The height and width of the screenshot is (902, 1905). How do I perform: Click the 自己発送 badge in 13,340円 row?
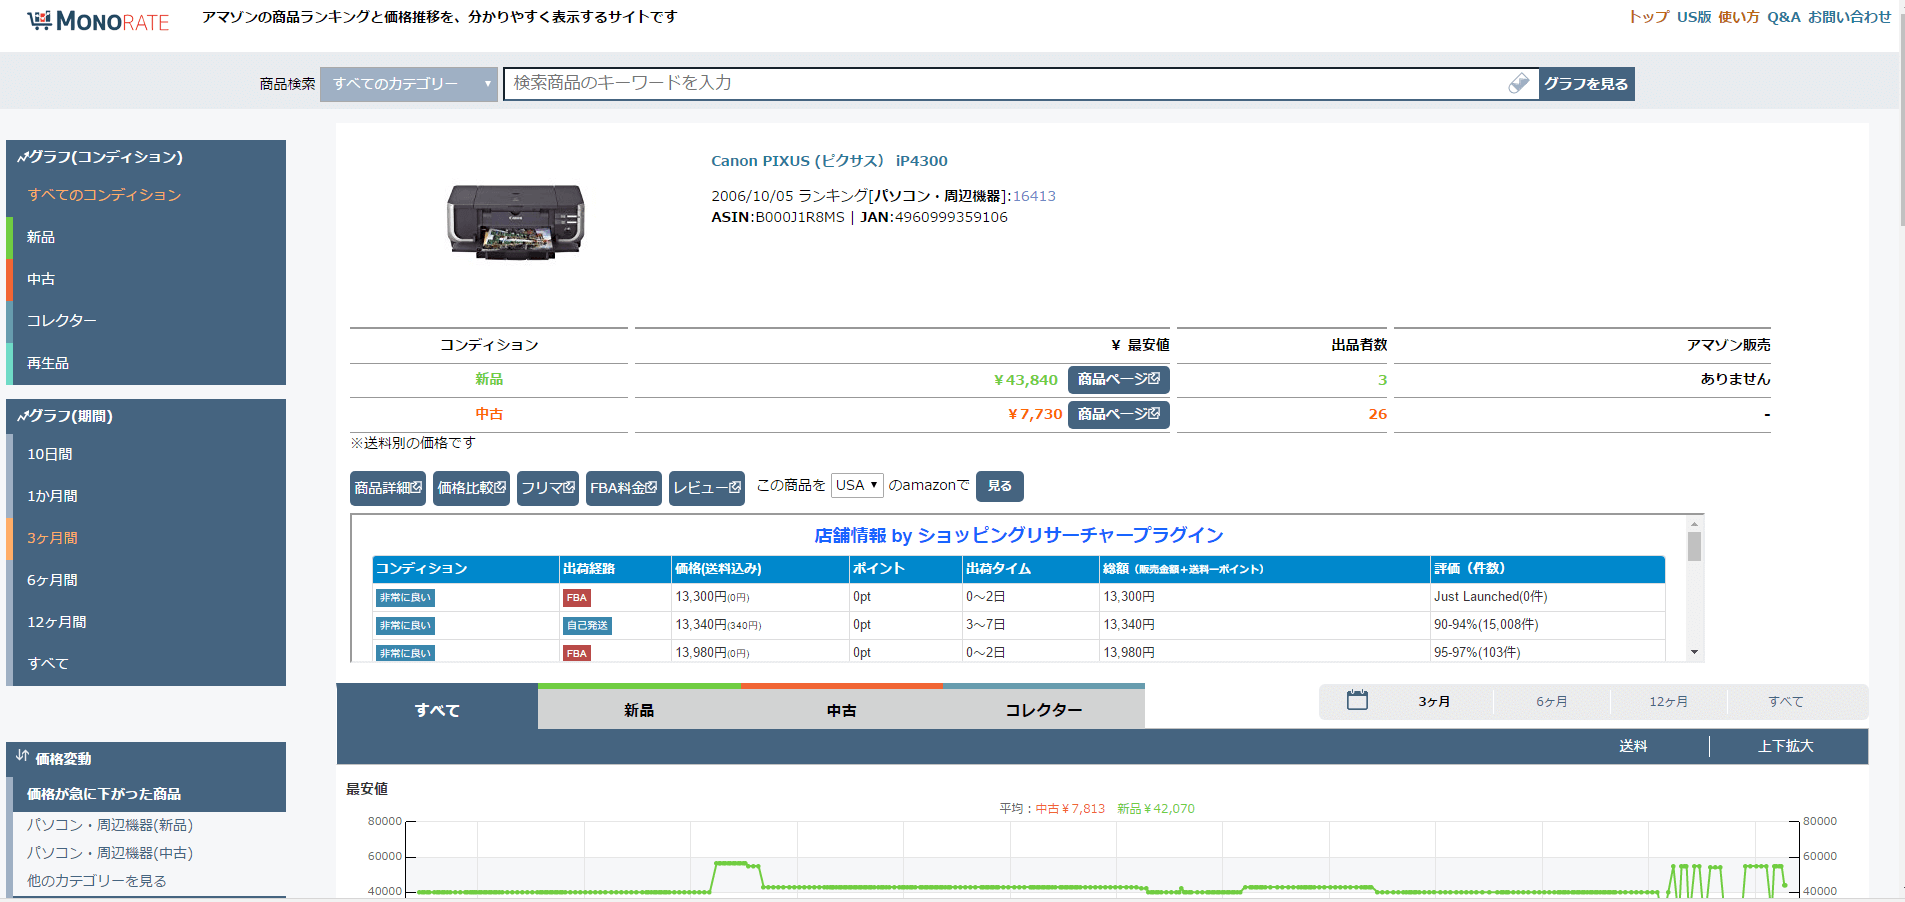pyautogui.click(x=587, y=625)
